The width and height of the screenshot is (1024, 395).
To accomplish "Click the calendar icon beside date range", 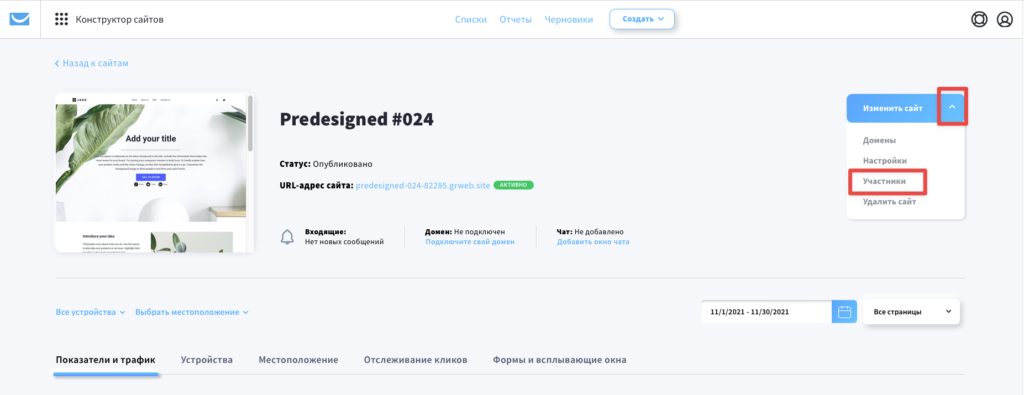I will 844,312.
